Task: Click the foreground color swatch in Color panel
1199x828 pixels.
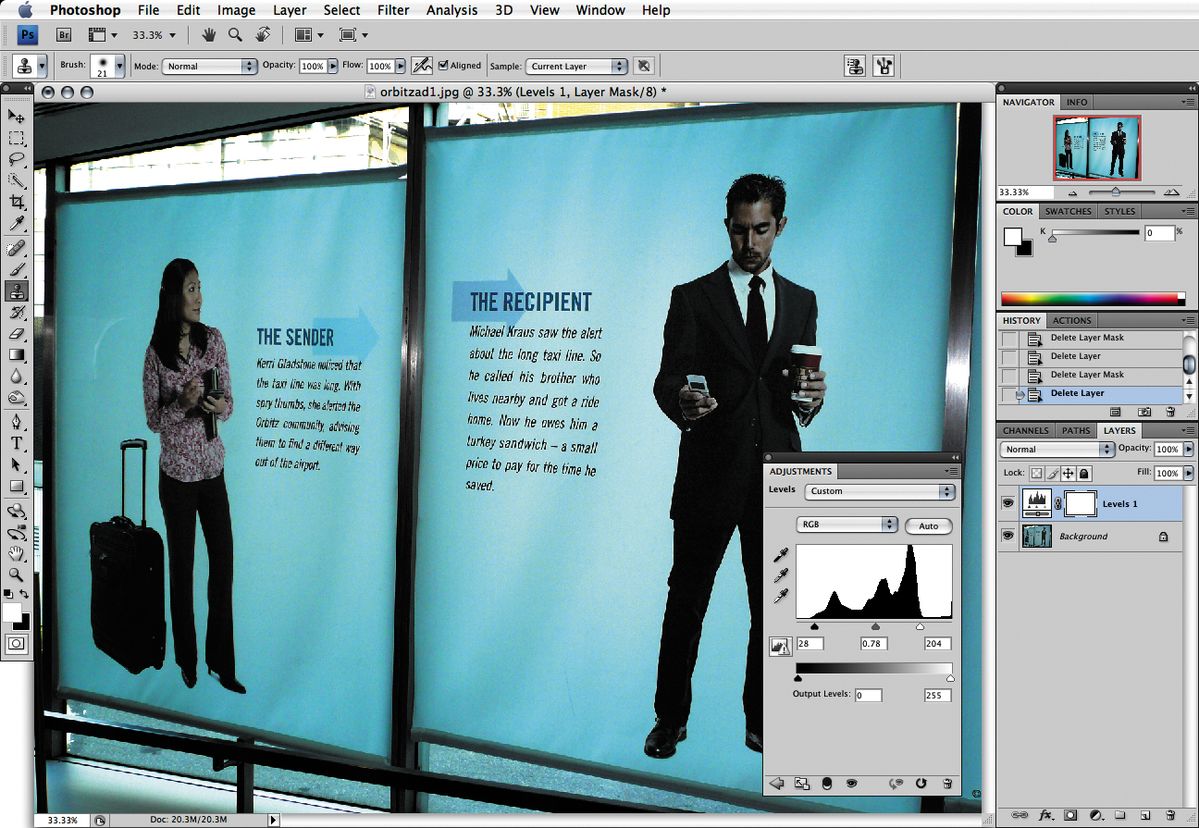Action: point(1013,237)
